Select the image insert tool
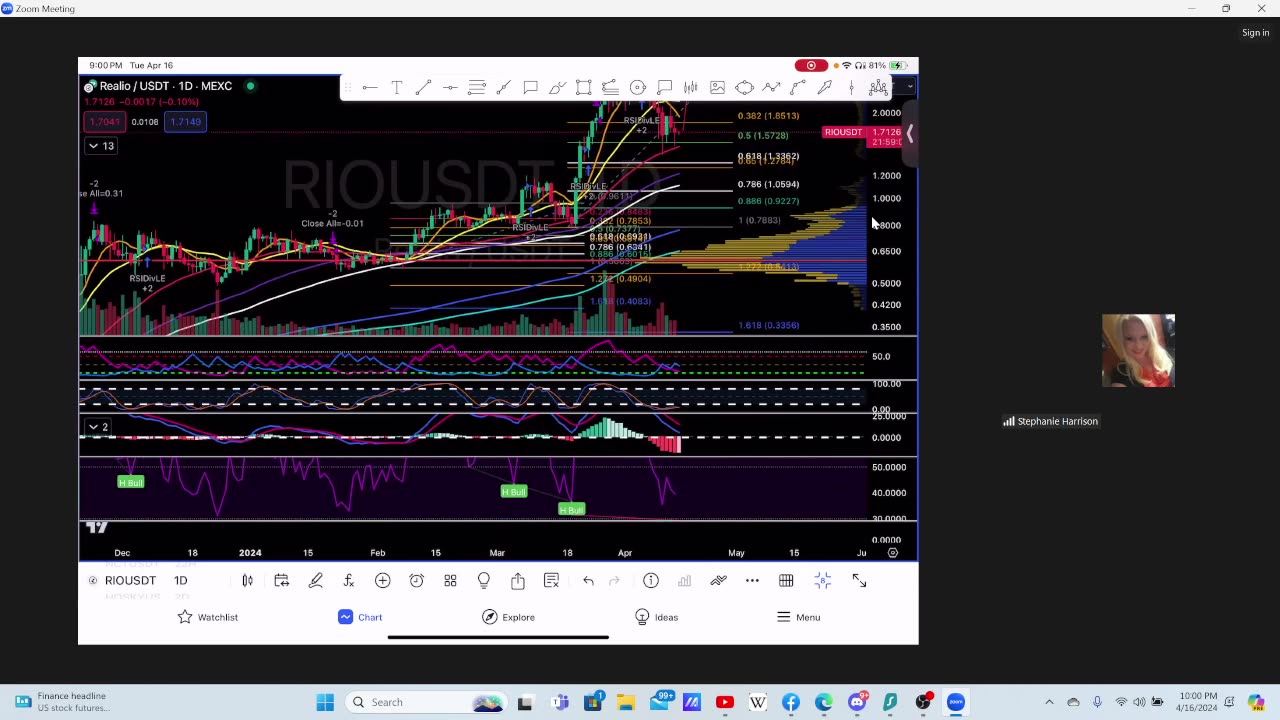 coord(717,88)
